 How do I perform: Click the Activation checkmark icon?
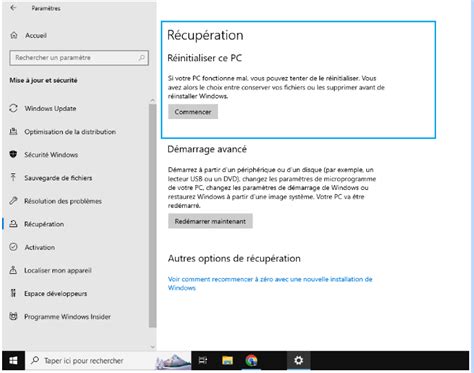coord(13,247)
